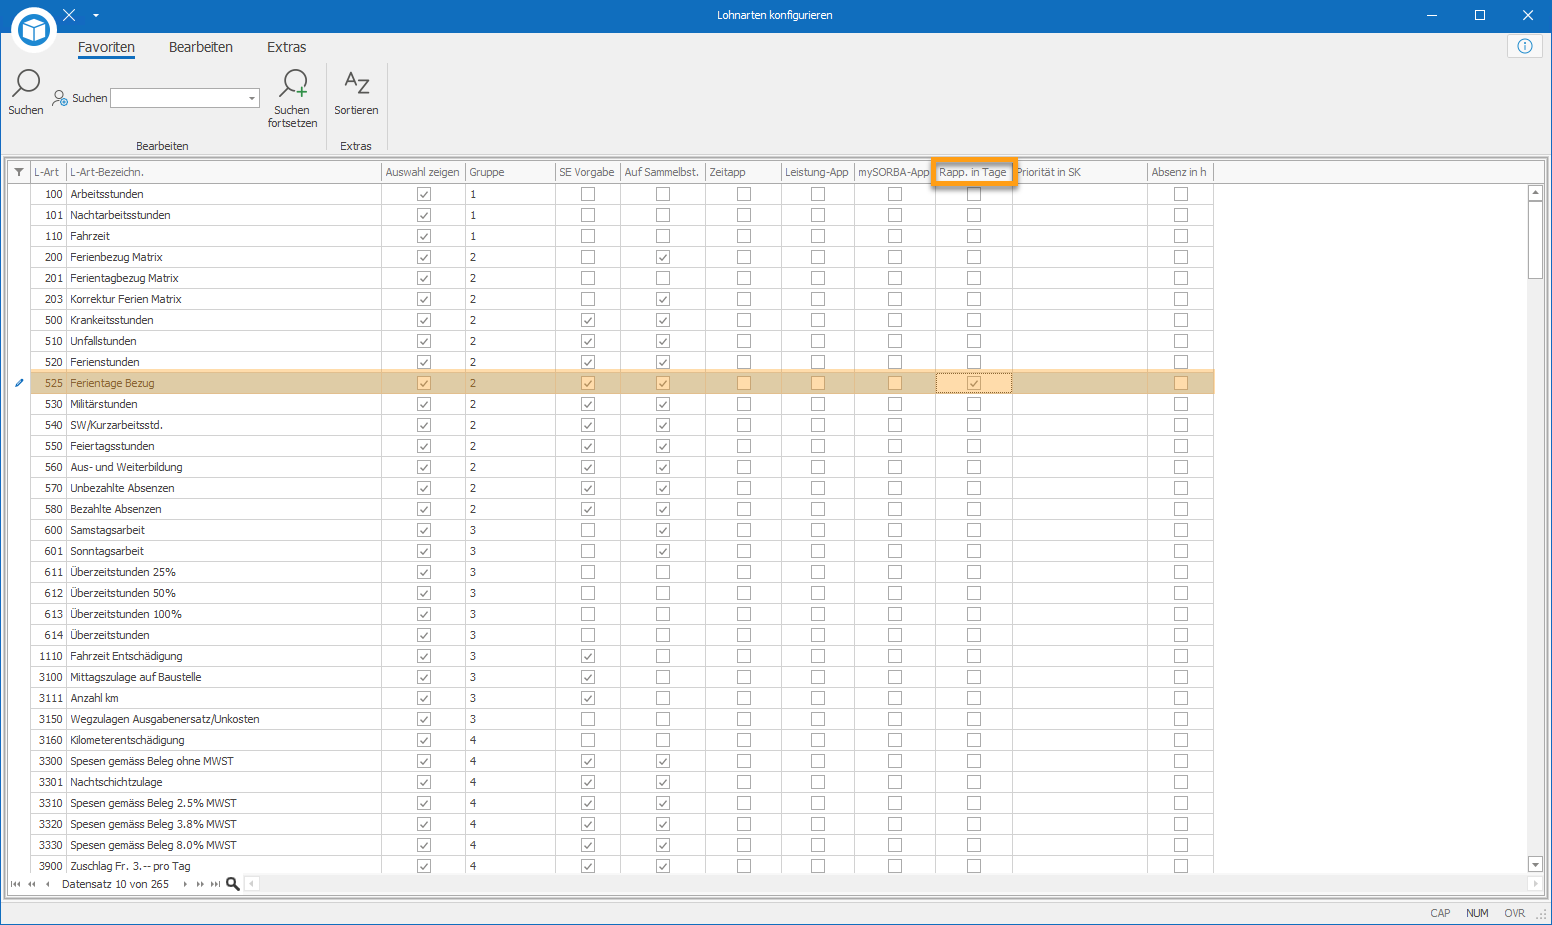1552x925 pixels.
Task: Click the vertical scrollbar thumb
Action: coord(1536,240)
